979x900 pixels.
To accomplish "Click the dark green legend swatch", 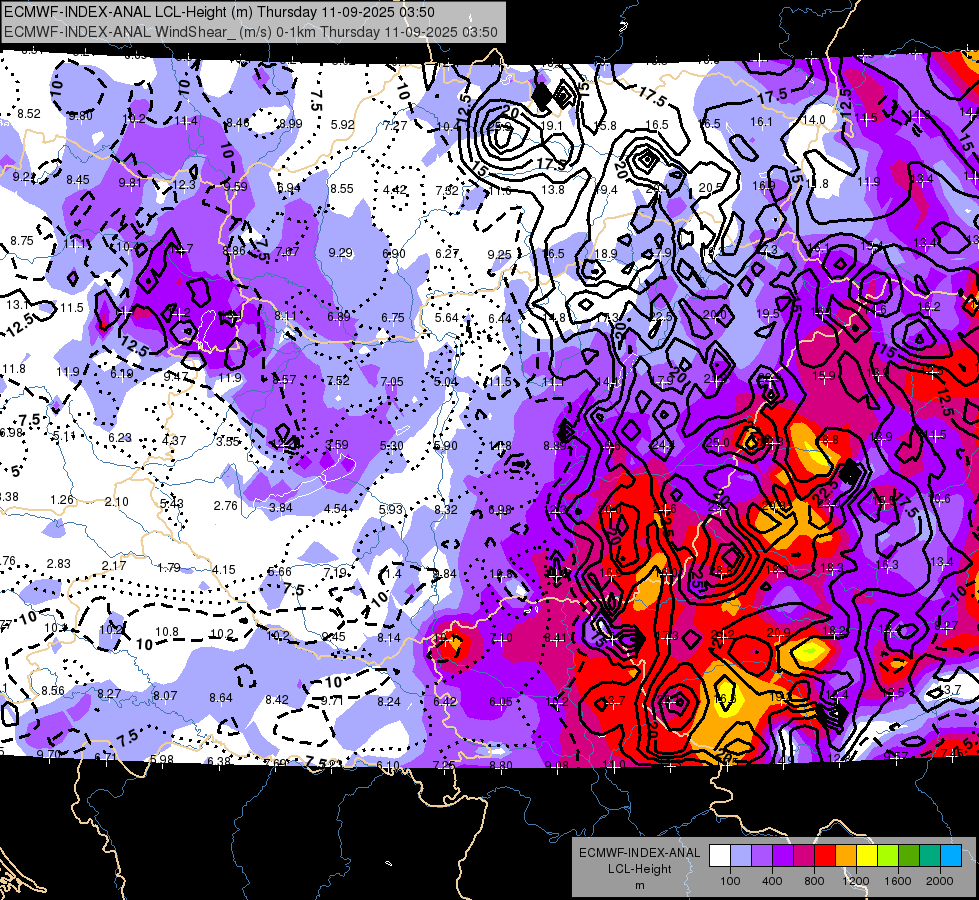I will tap(909, 856).
